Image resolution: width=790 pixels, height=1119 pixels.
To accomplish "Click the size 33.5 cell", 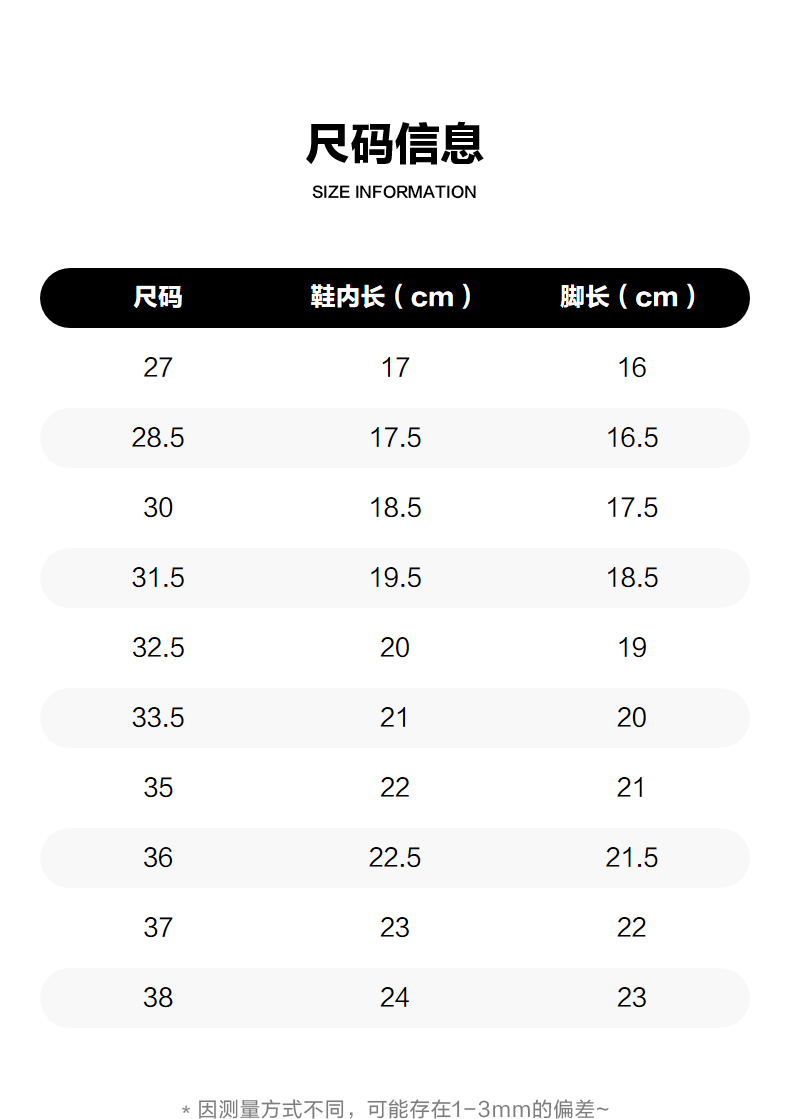I will pyautogui.click(x=158, y=718).
